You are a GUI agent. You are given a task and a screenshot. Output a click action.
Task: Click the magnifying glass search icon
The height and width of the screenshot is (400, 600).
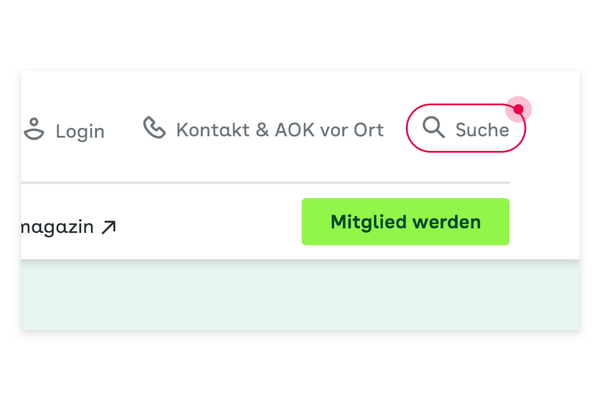click(434, 127)
